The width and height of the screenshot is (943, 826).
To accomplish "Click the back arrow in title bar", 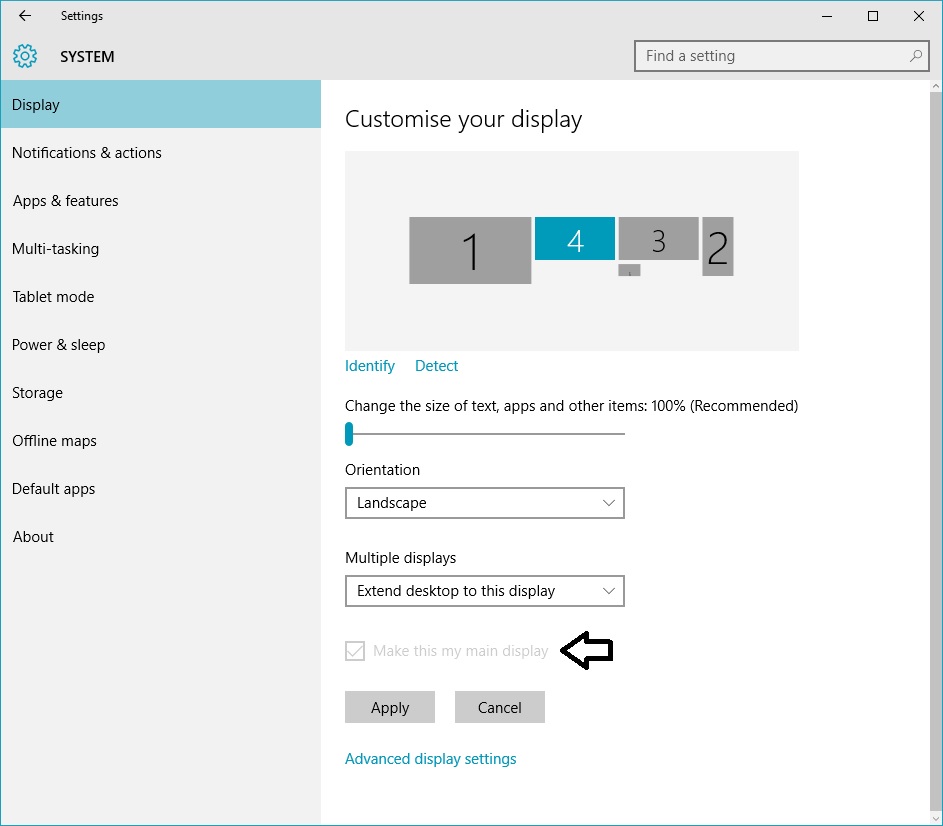I will [x=25, y=16].
